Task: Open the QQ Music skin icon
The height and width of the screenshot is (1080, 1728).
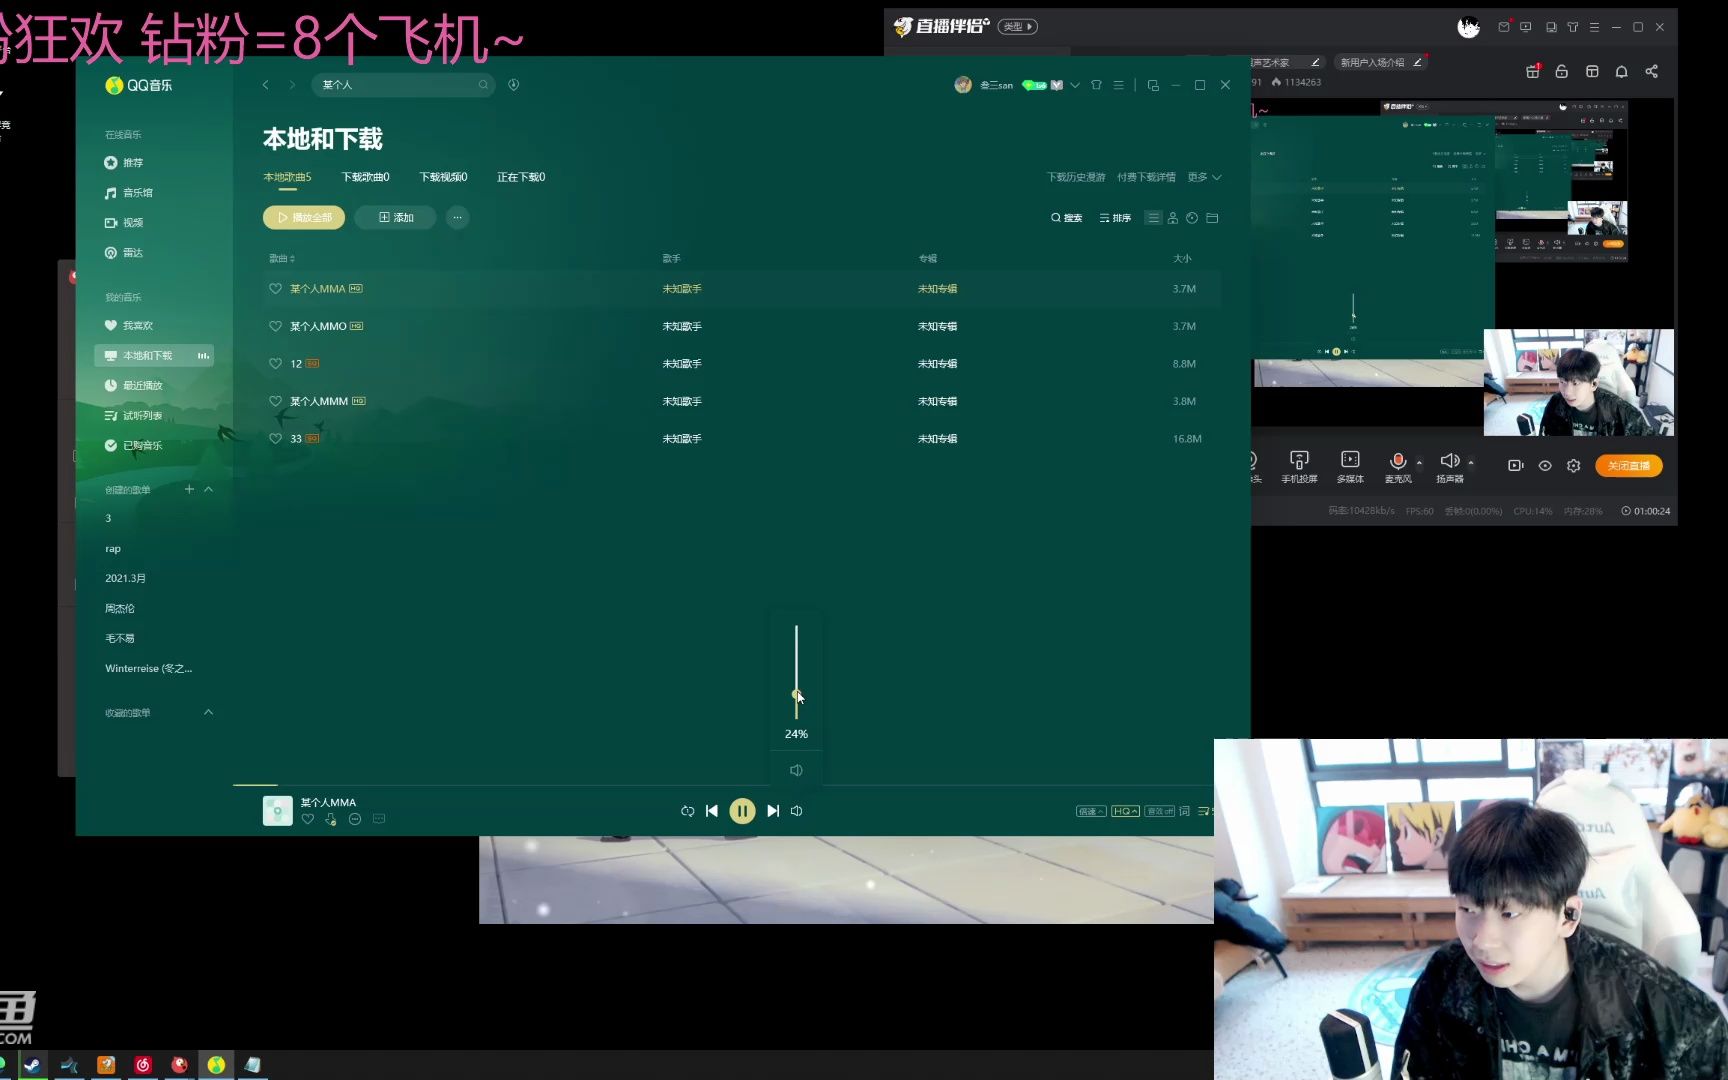Action: [x=1096, y=85]
